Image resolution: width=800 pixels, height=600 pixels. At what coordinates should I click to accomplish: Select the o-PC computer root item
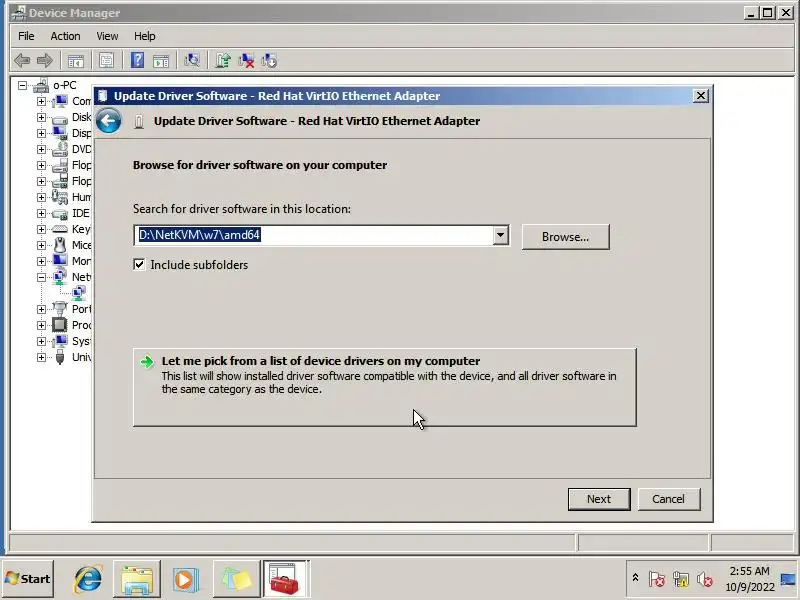click(65, 85)
